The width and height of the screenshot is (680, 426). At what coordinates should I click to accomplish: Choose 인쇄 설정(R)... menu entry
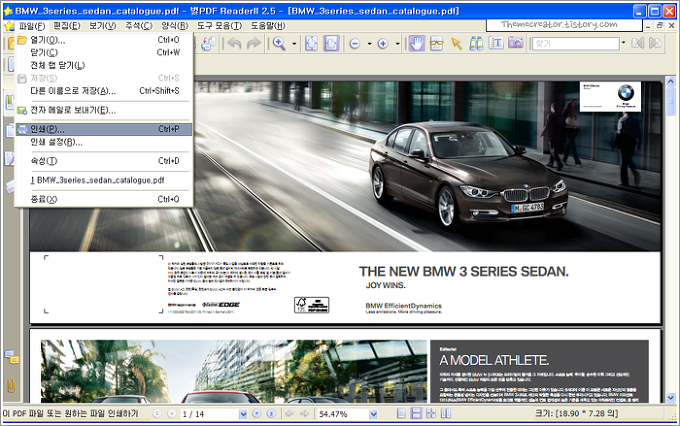(x=104, y=142)
